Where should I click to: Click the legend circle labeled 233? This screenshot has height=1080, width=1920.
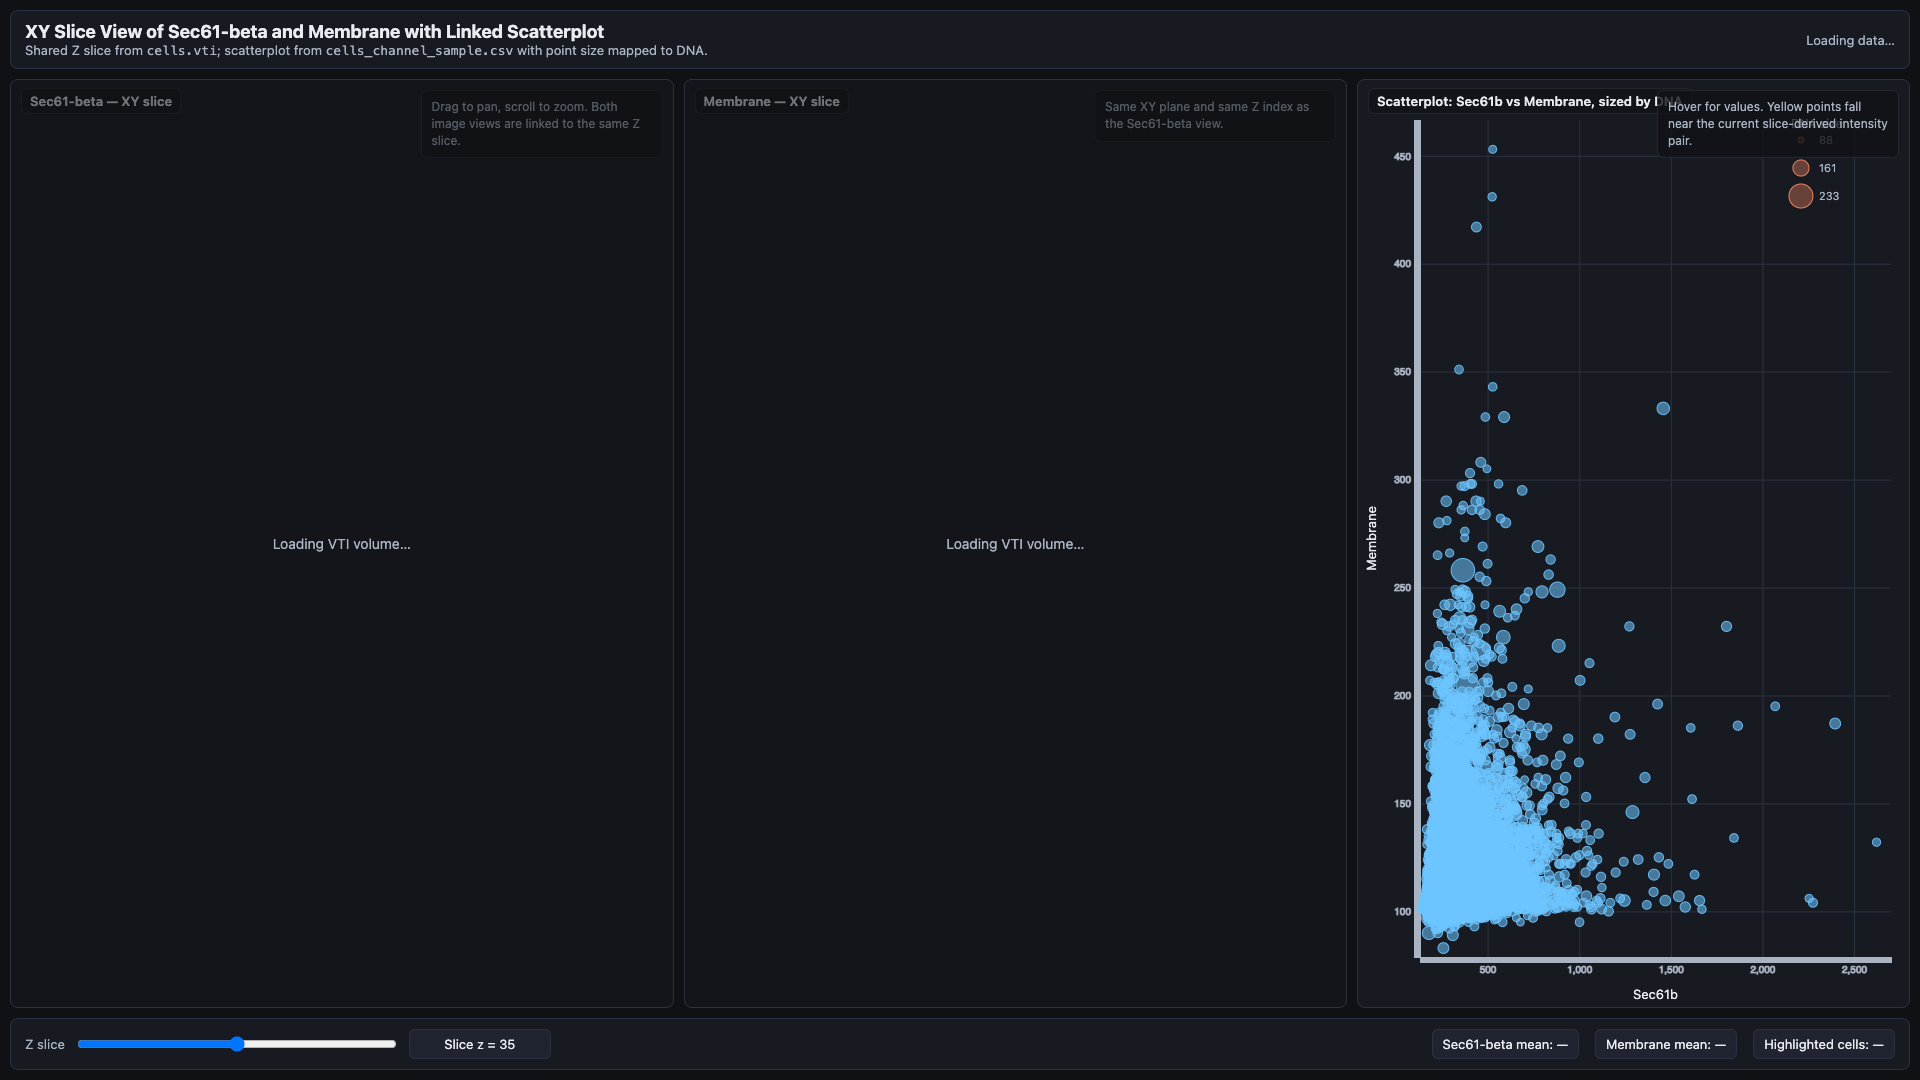[x=1800, y=196]
